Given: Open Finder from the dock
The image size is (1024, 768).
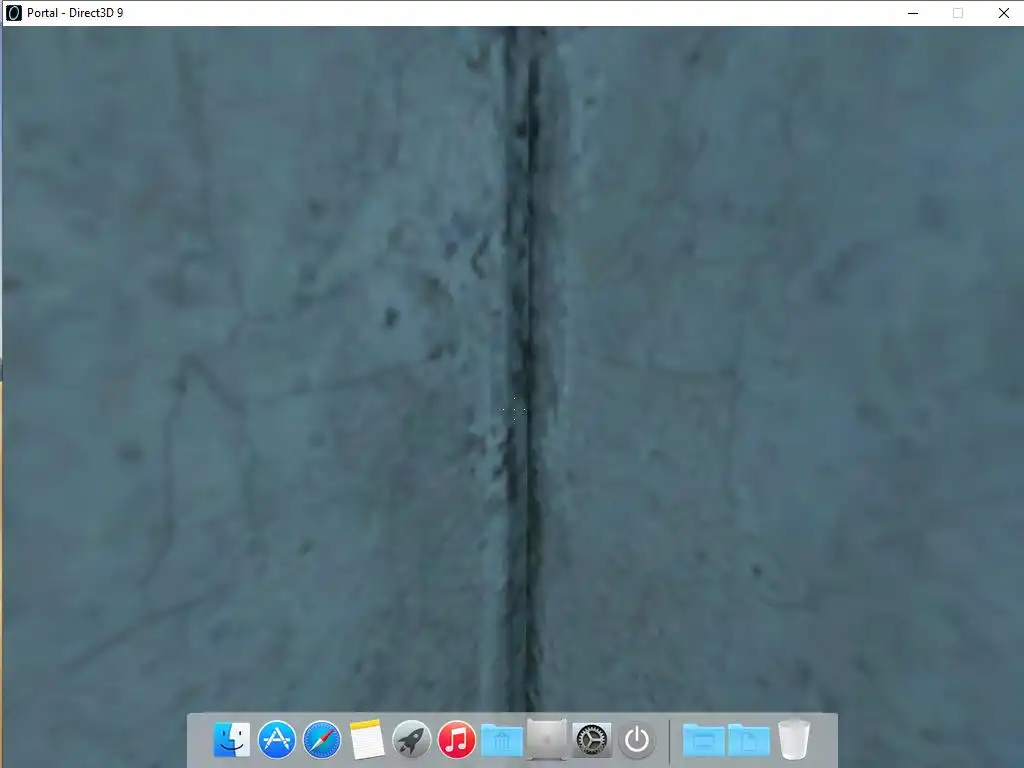Looking at the screenshot, I should point(232,740).
